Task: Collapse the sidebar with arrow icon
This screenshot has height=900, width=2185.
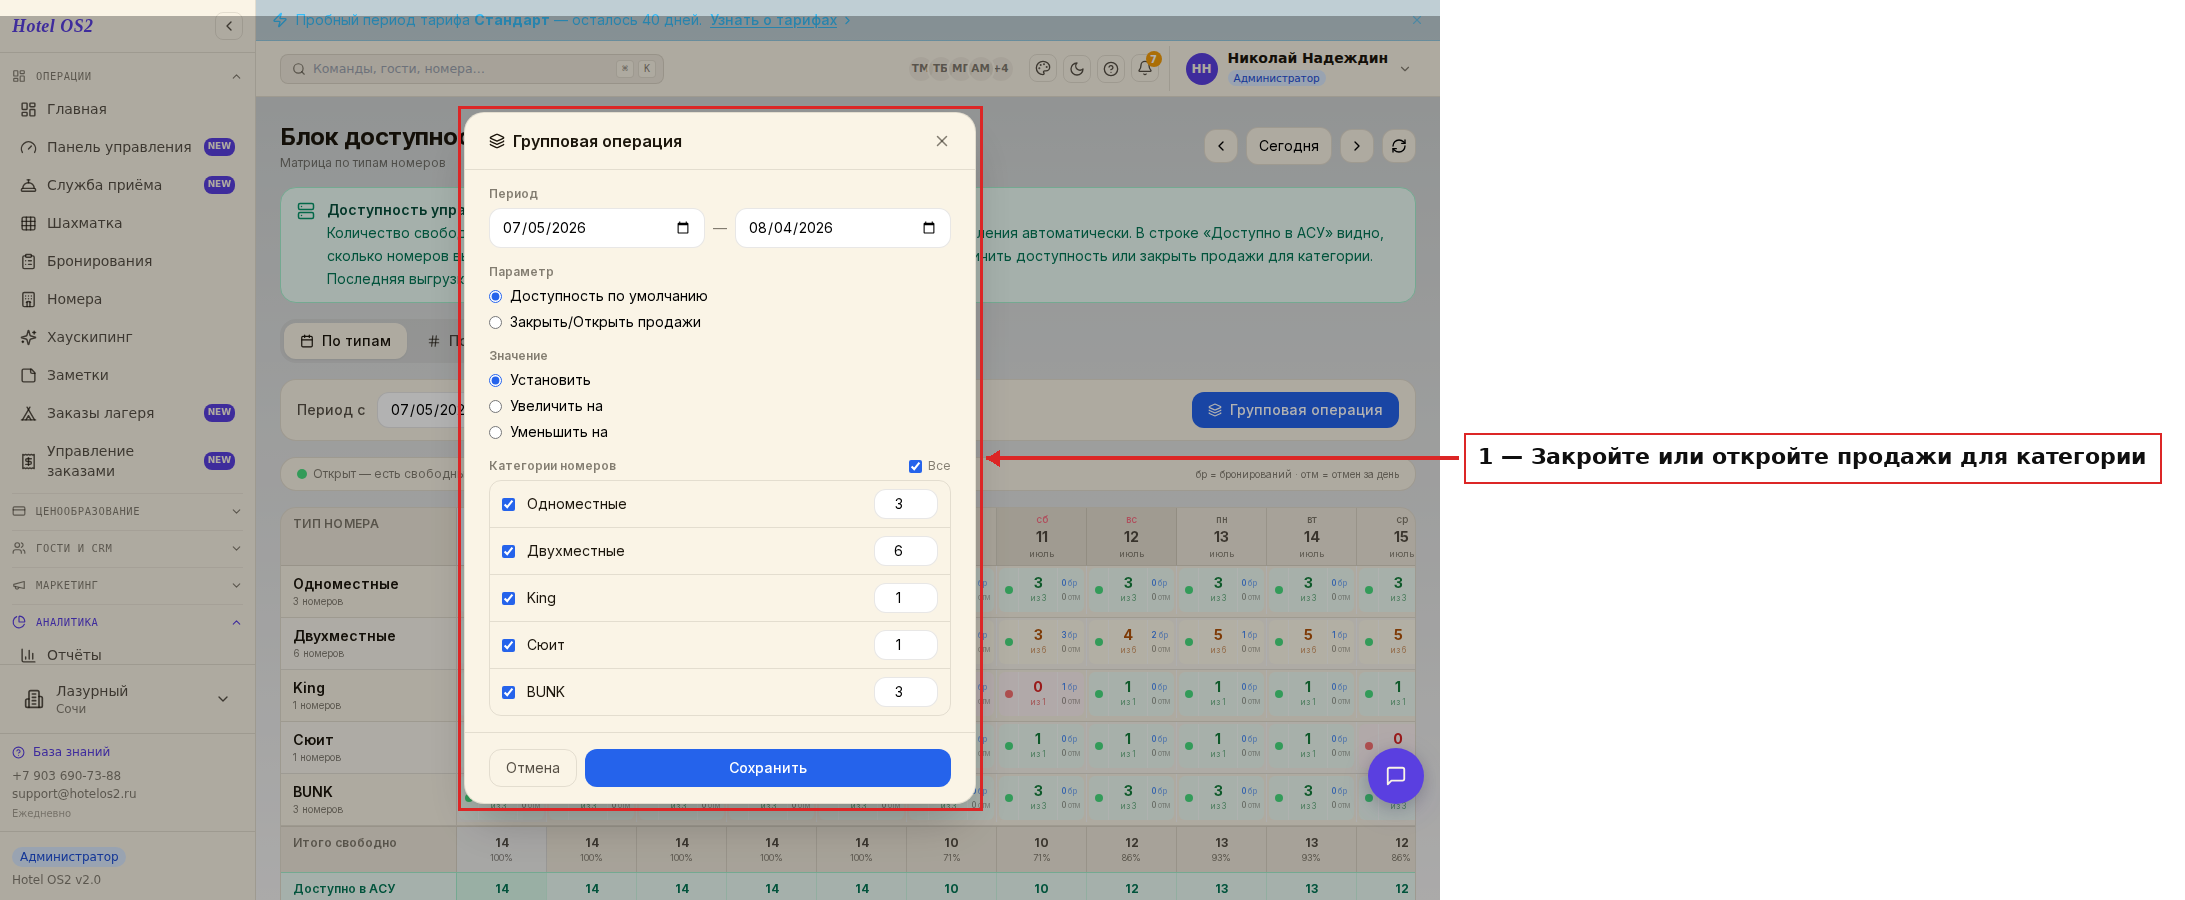Action: click(x=229, y=26)
